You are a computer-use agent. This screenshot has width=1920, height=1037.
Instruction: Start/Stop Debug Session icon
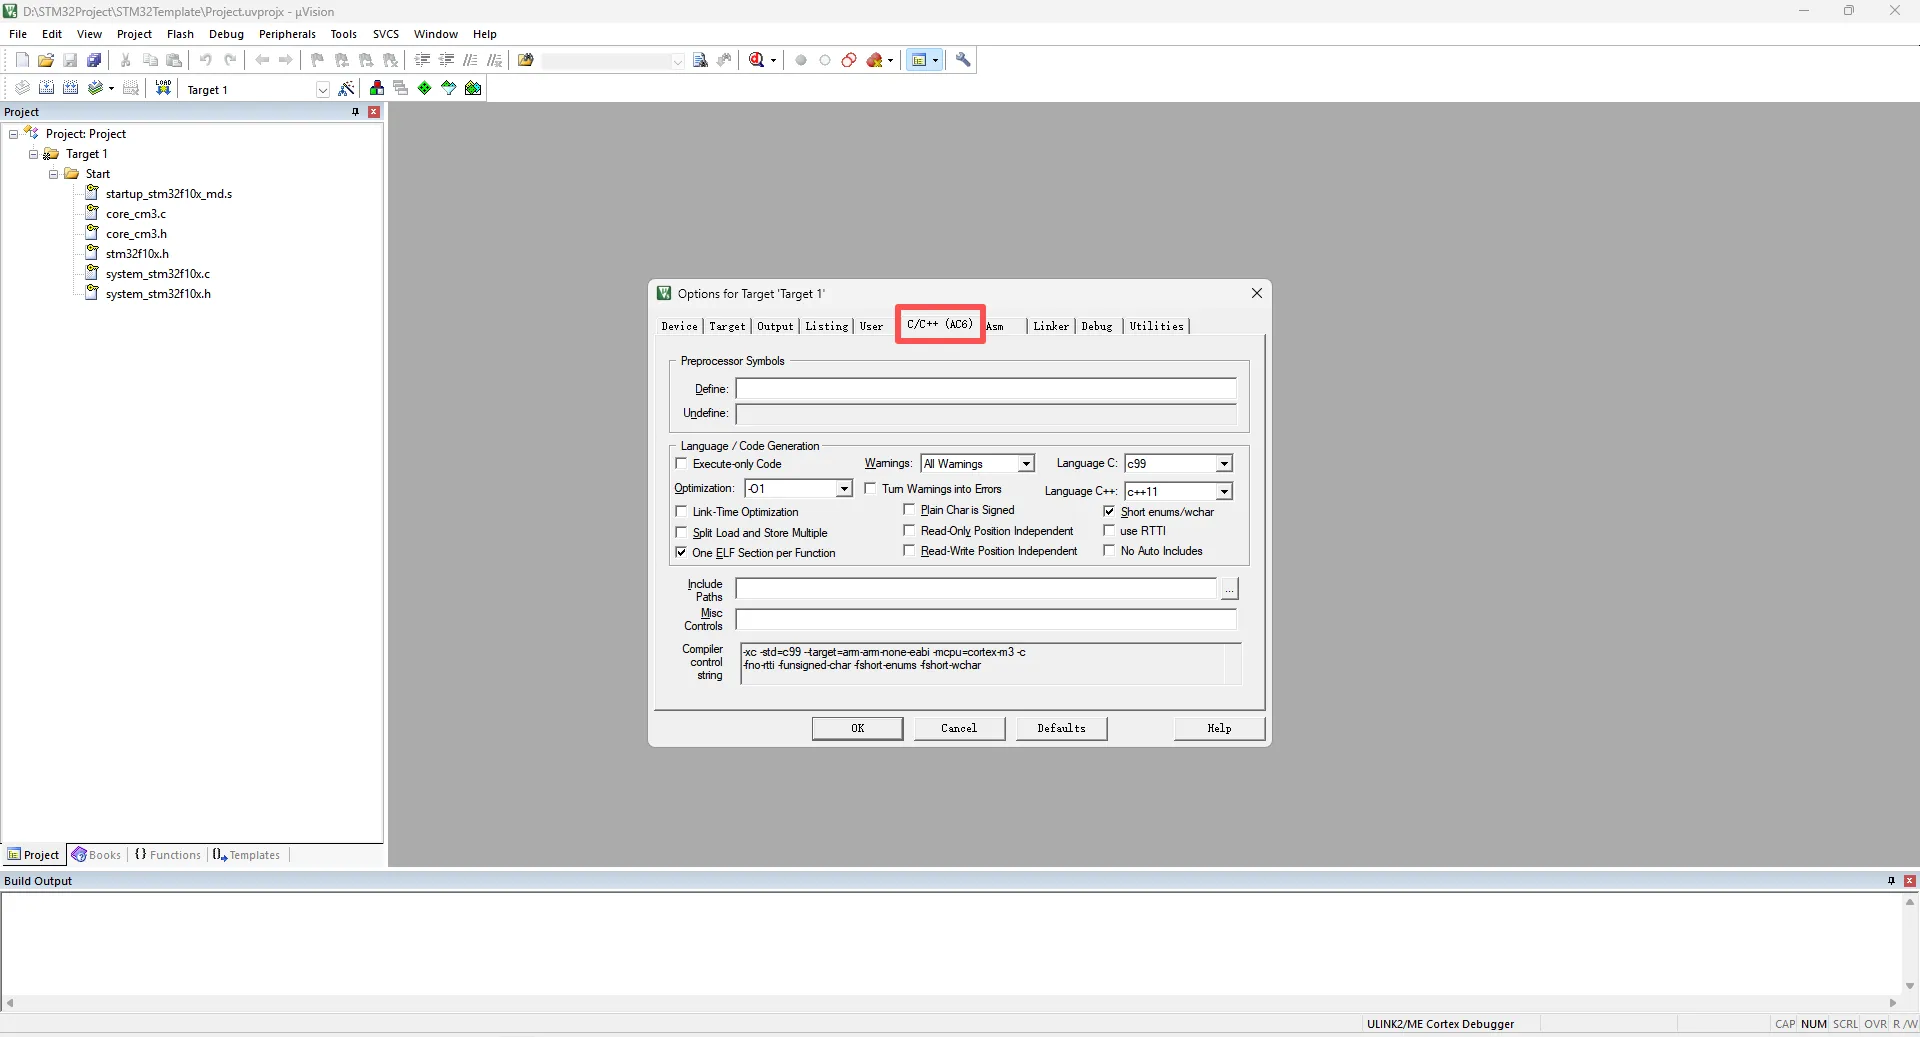click(x=757, y=60)
